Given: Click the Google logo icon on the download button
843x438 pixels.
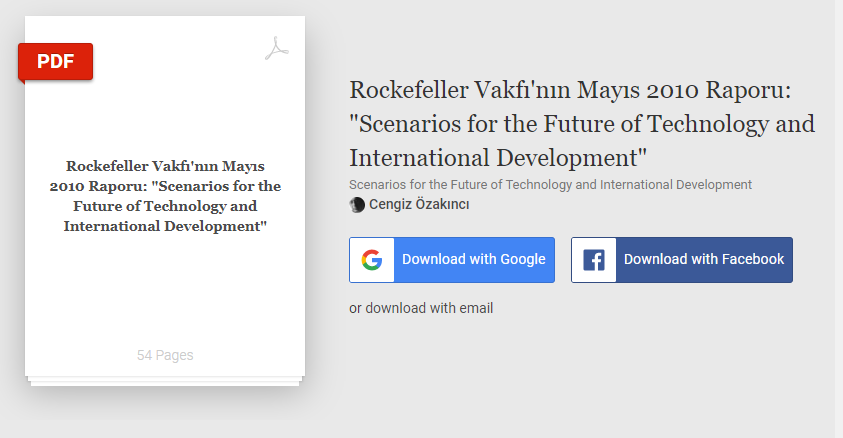Looking at the screenshot, I should pos(372,260).
